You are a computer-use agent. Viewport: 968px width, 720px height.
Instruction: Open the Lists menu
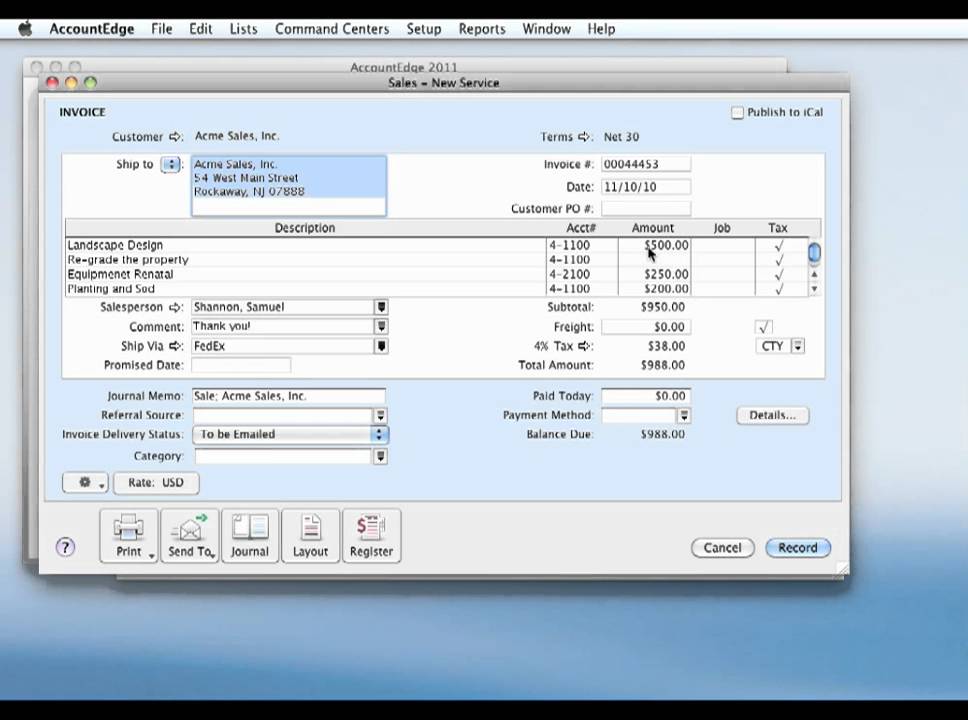click(x=243, y=29)
